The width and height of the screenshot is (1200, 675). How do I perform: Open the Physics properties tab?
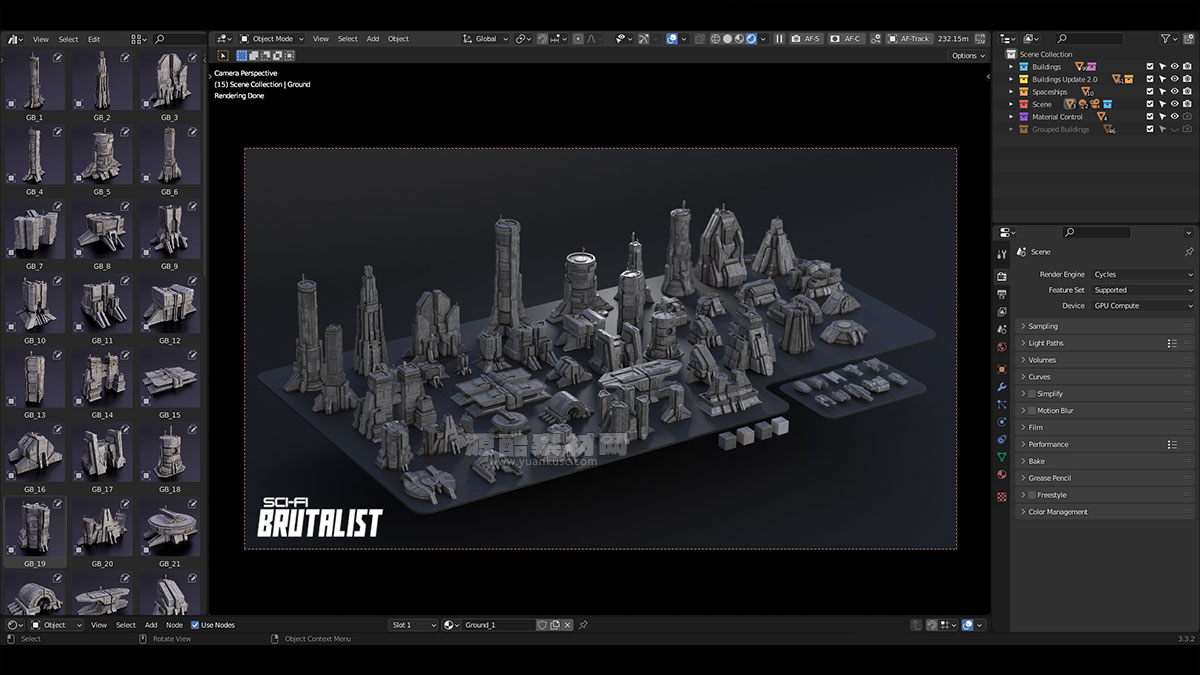(x=1002, y=422)
